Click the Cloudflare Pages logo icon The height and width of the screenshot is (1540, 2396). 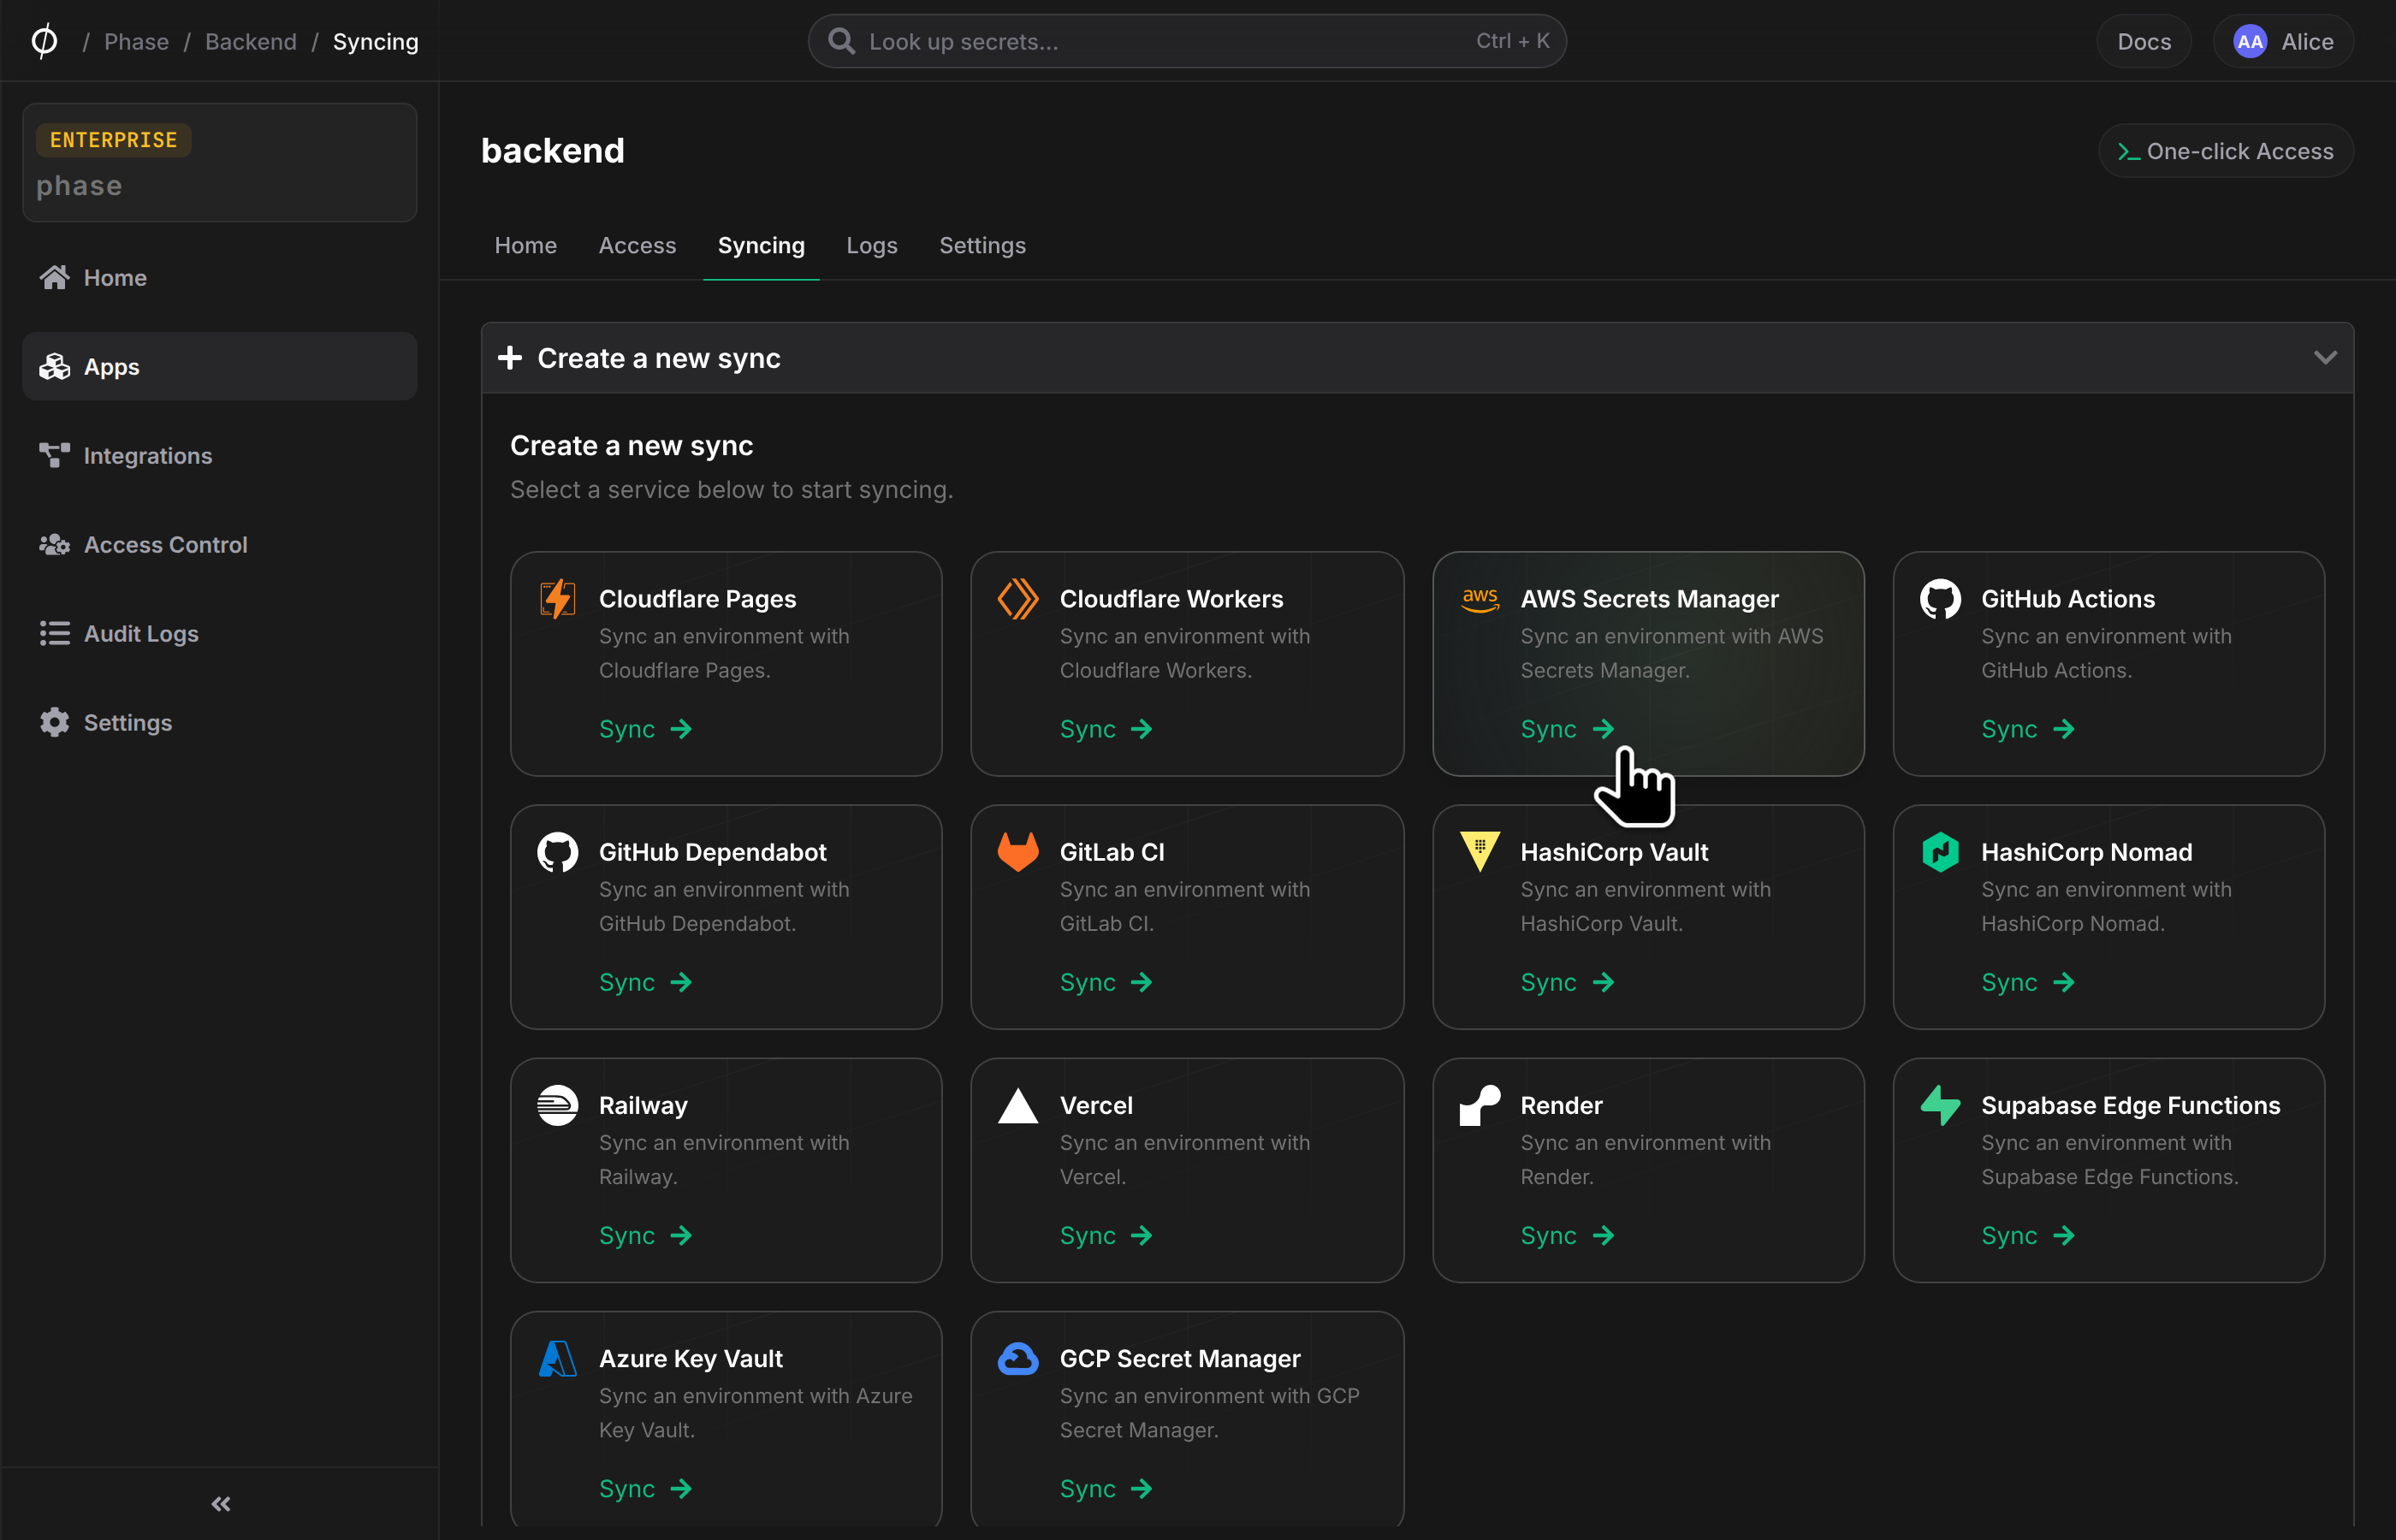coord(557,599)
